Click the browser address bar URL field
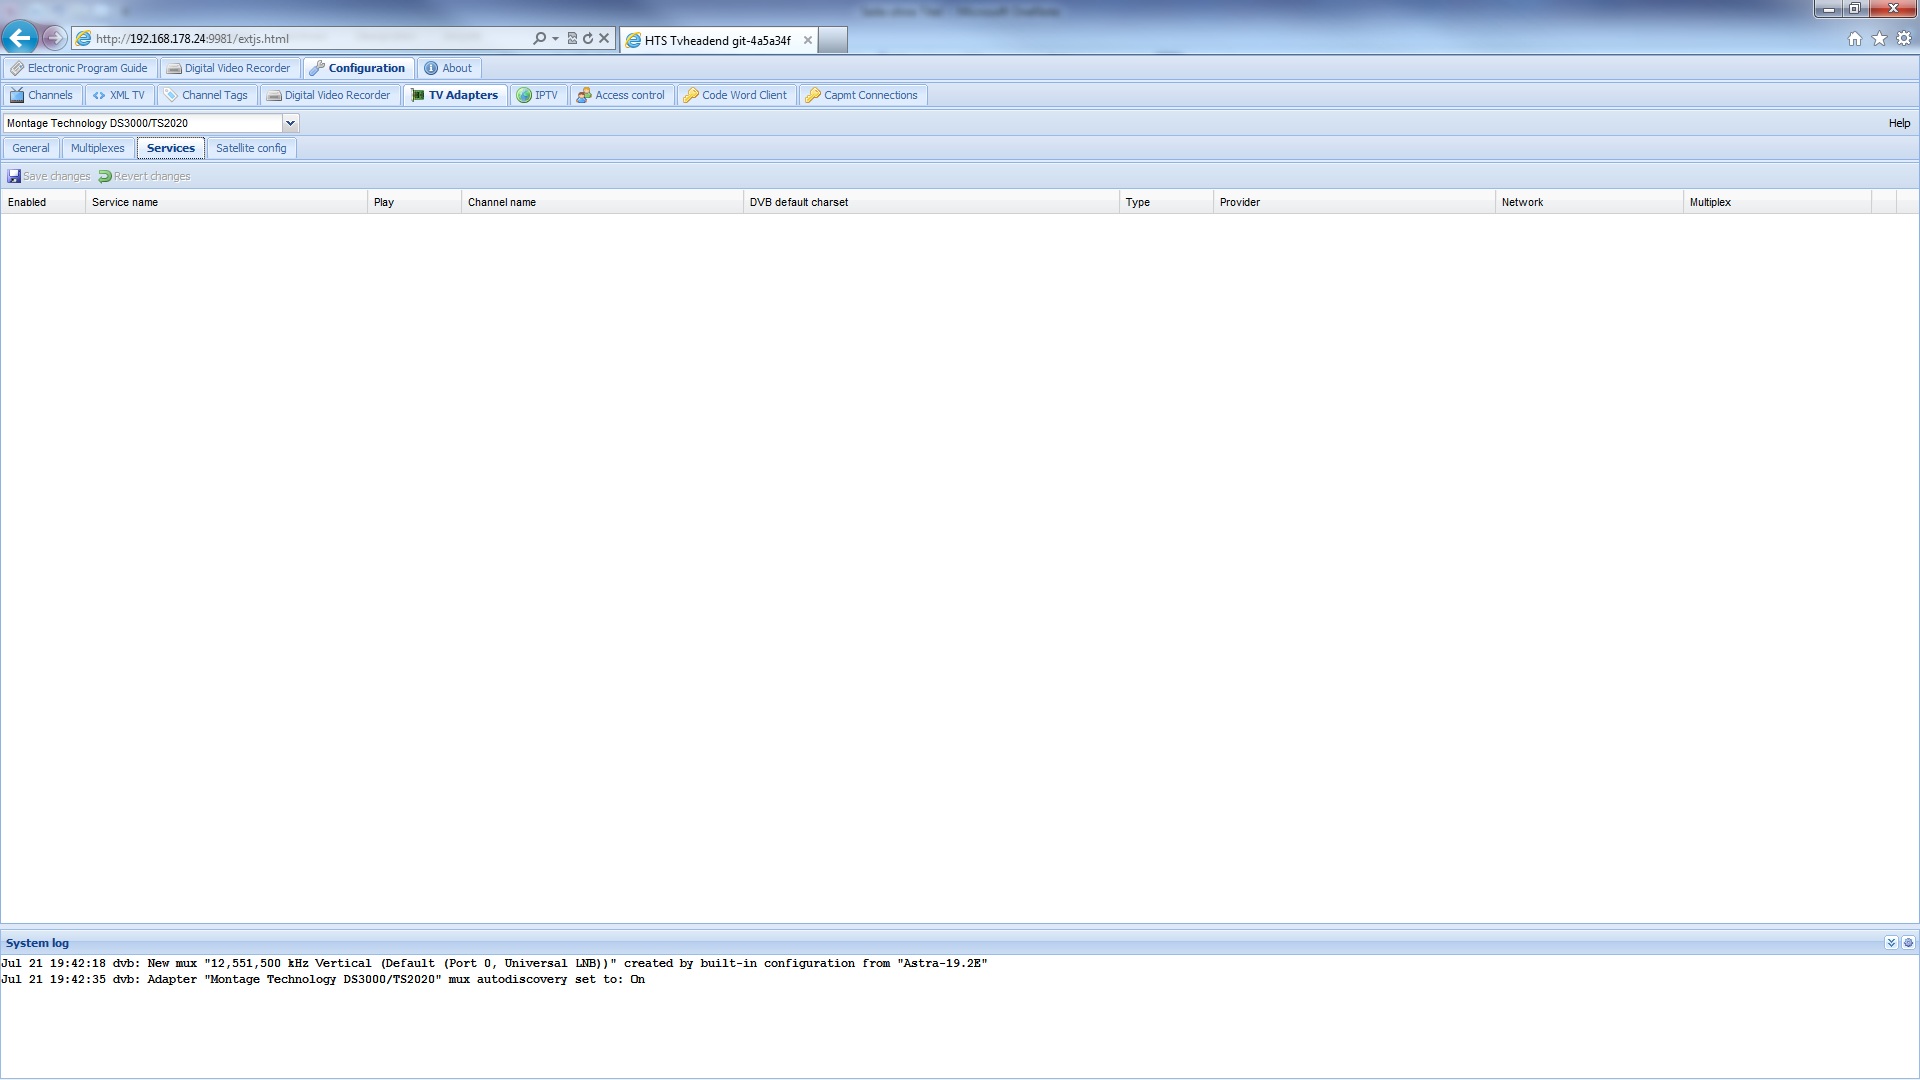The height and width of the screenshot is (1080, 1920). click(x=300, y=39)
